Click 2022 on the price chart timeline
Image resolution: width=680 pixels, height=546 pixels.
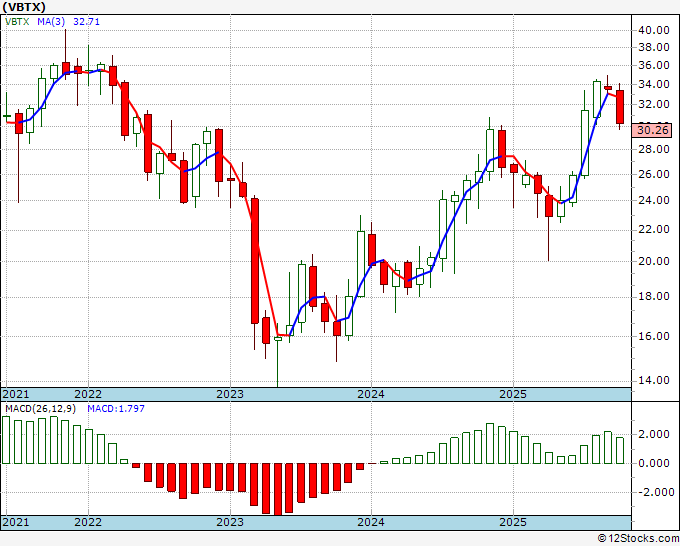pyautogui.click(x=88, y=394)
